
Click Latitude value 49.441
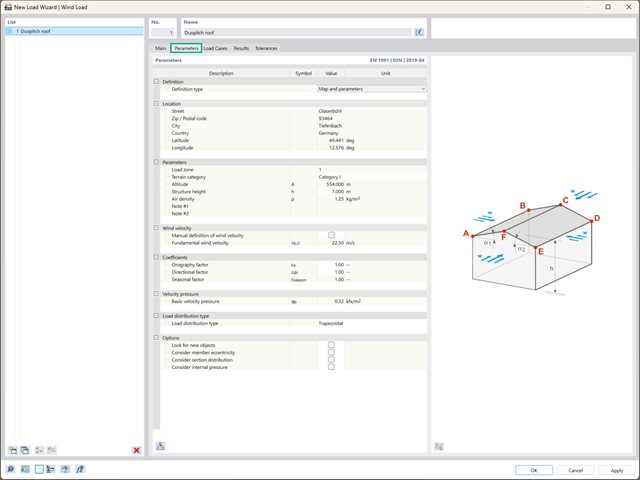(x=331, y=140)
